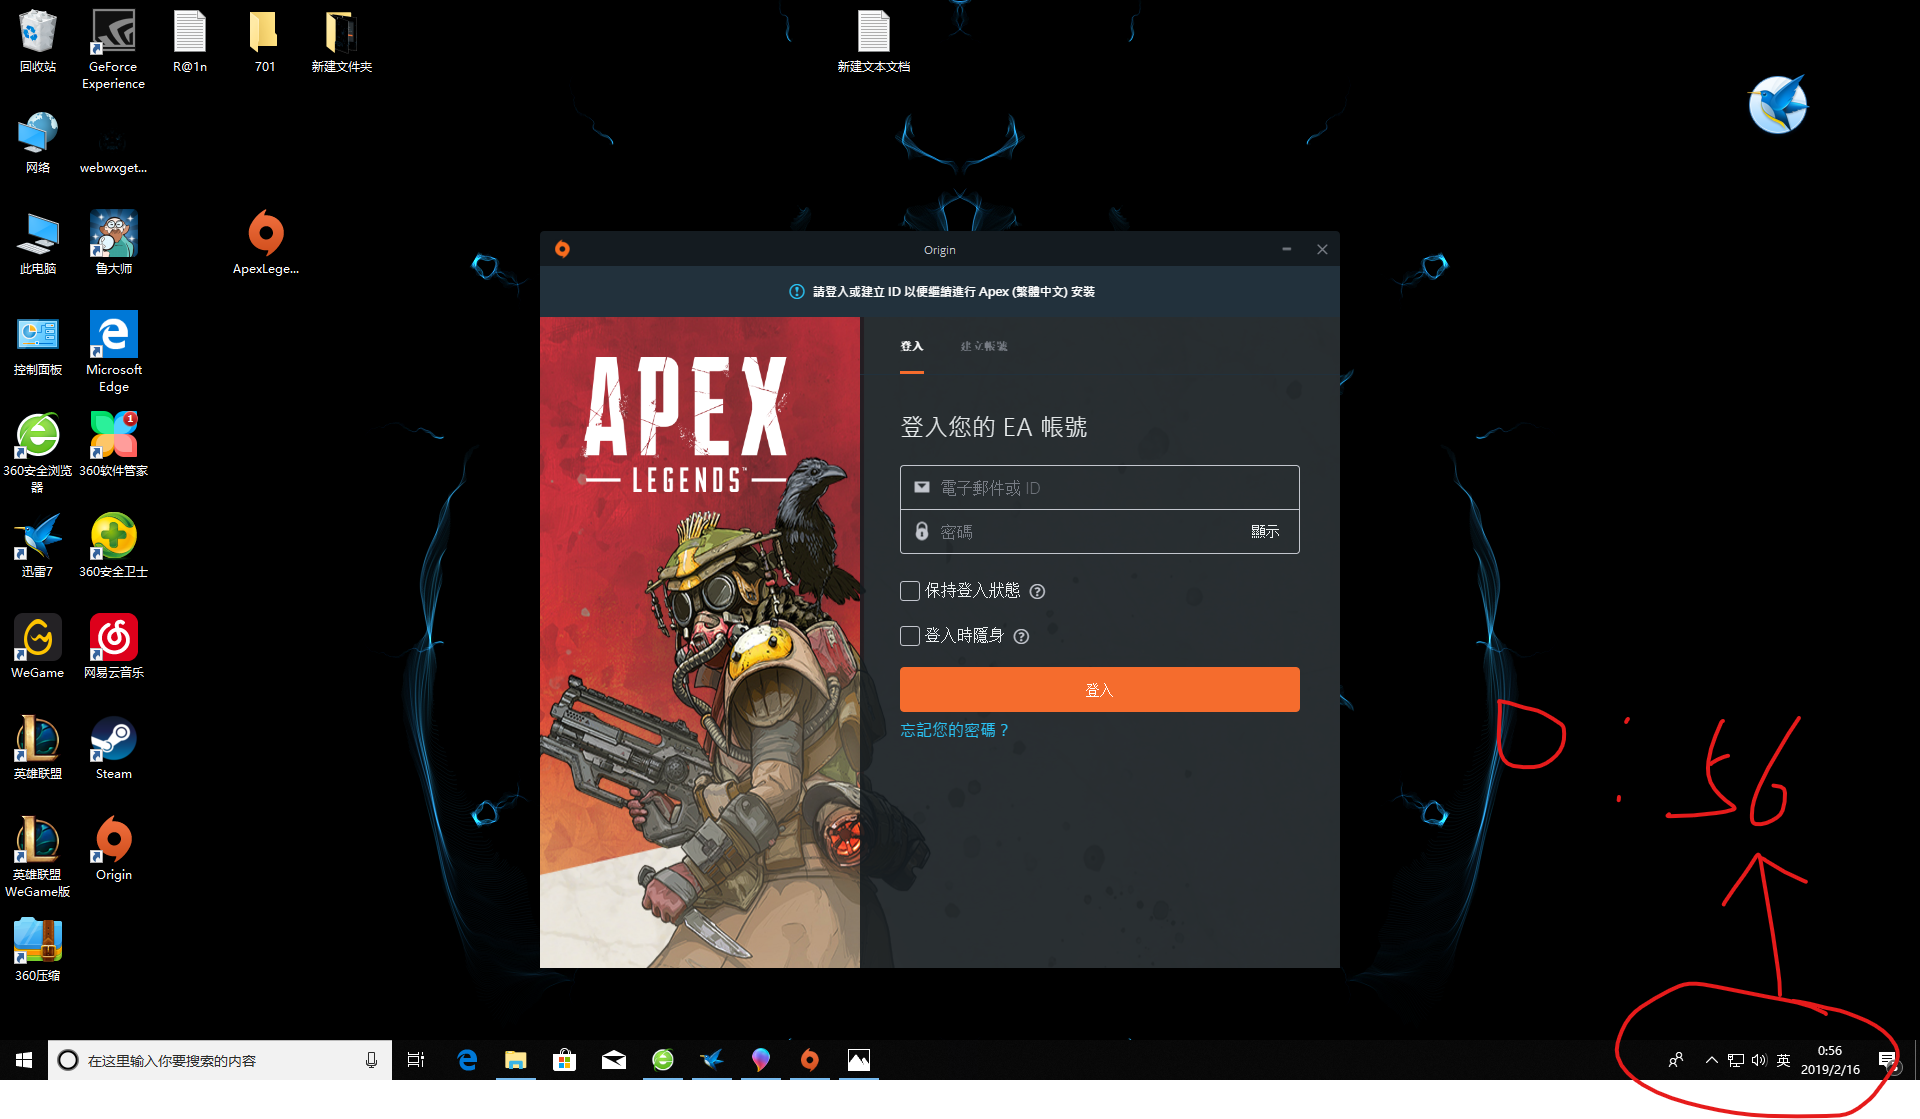Select the 360软件管家 desktop icon

tap(113, 446)
